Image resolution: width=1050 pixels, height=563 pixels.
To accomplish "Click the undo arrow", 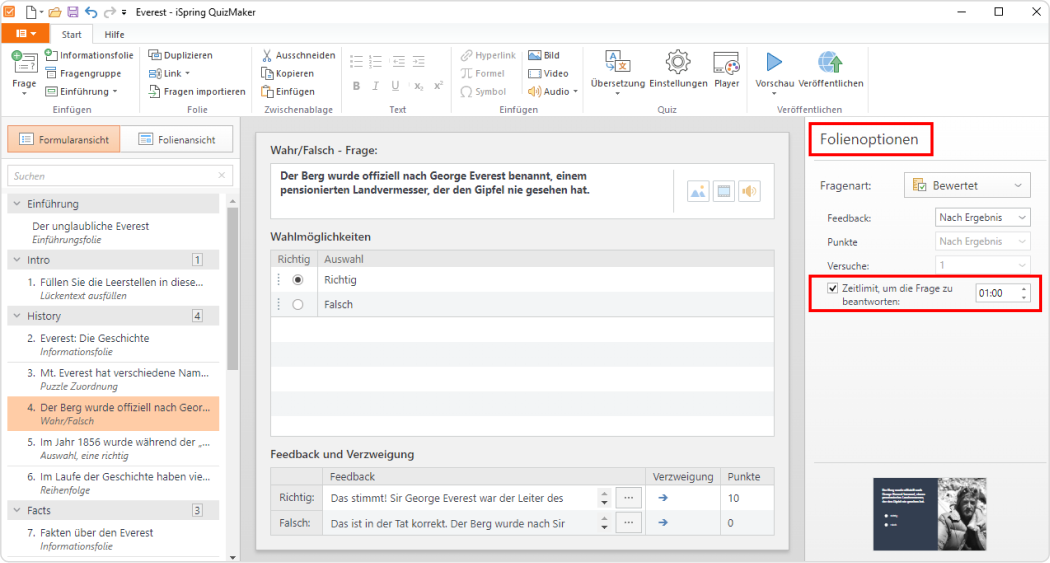I will tap(91, 12).
